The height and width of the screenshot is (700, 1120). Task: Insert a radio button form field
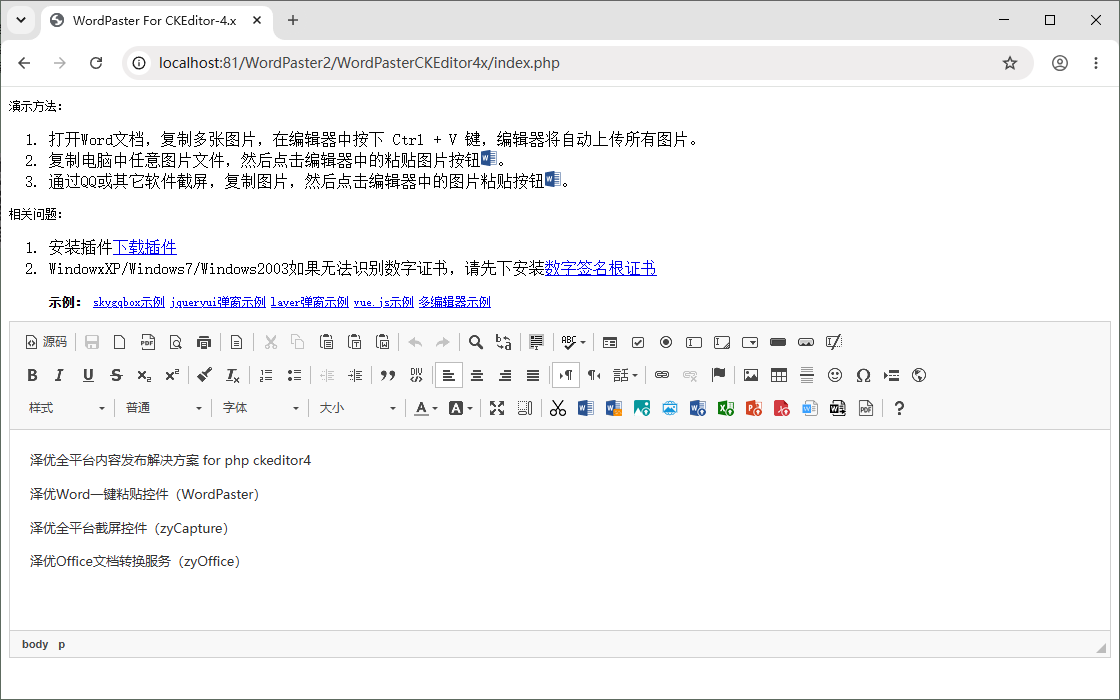tap(666, 342)
